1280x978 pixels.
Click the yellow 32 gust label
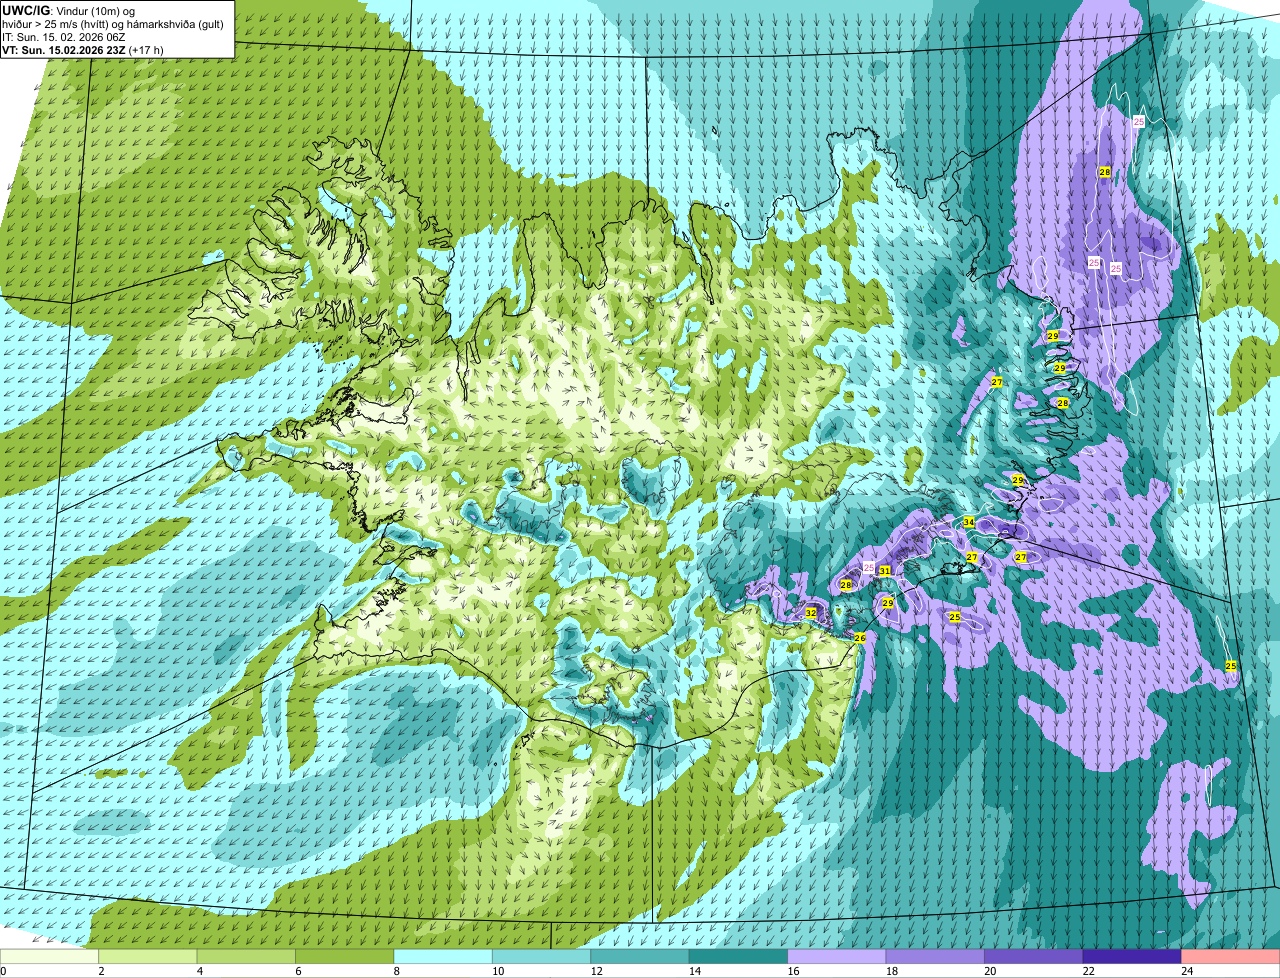(811, 613)
